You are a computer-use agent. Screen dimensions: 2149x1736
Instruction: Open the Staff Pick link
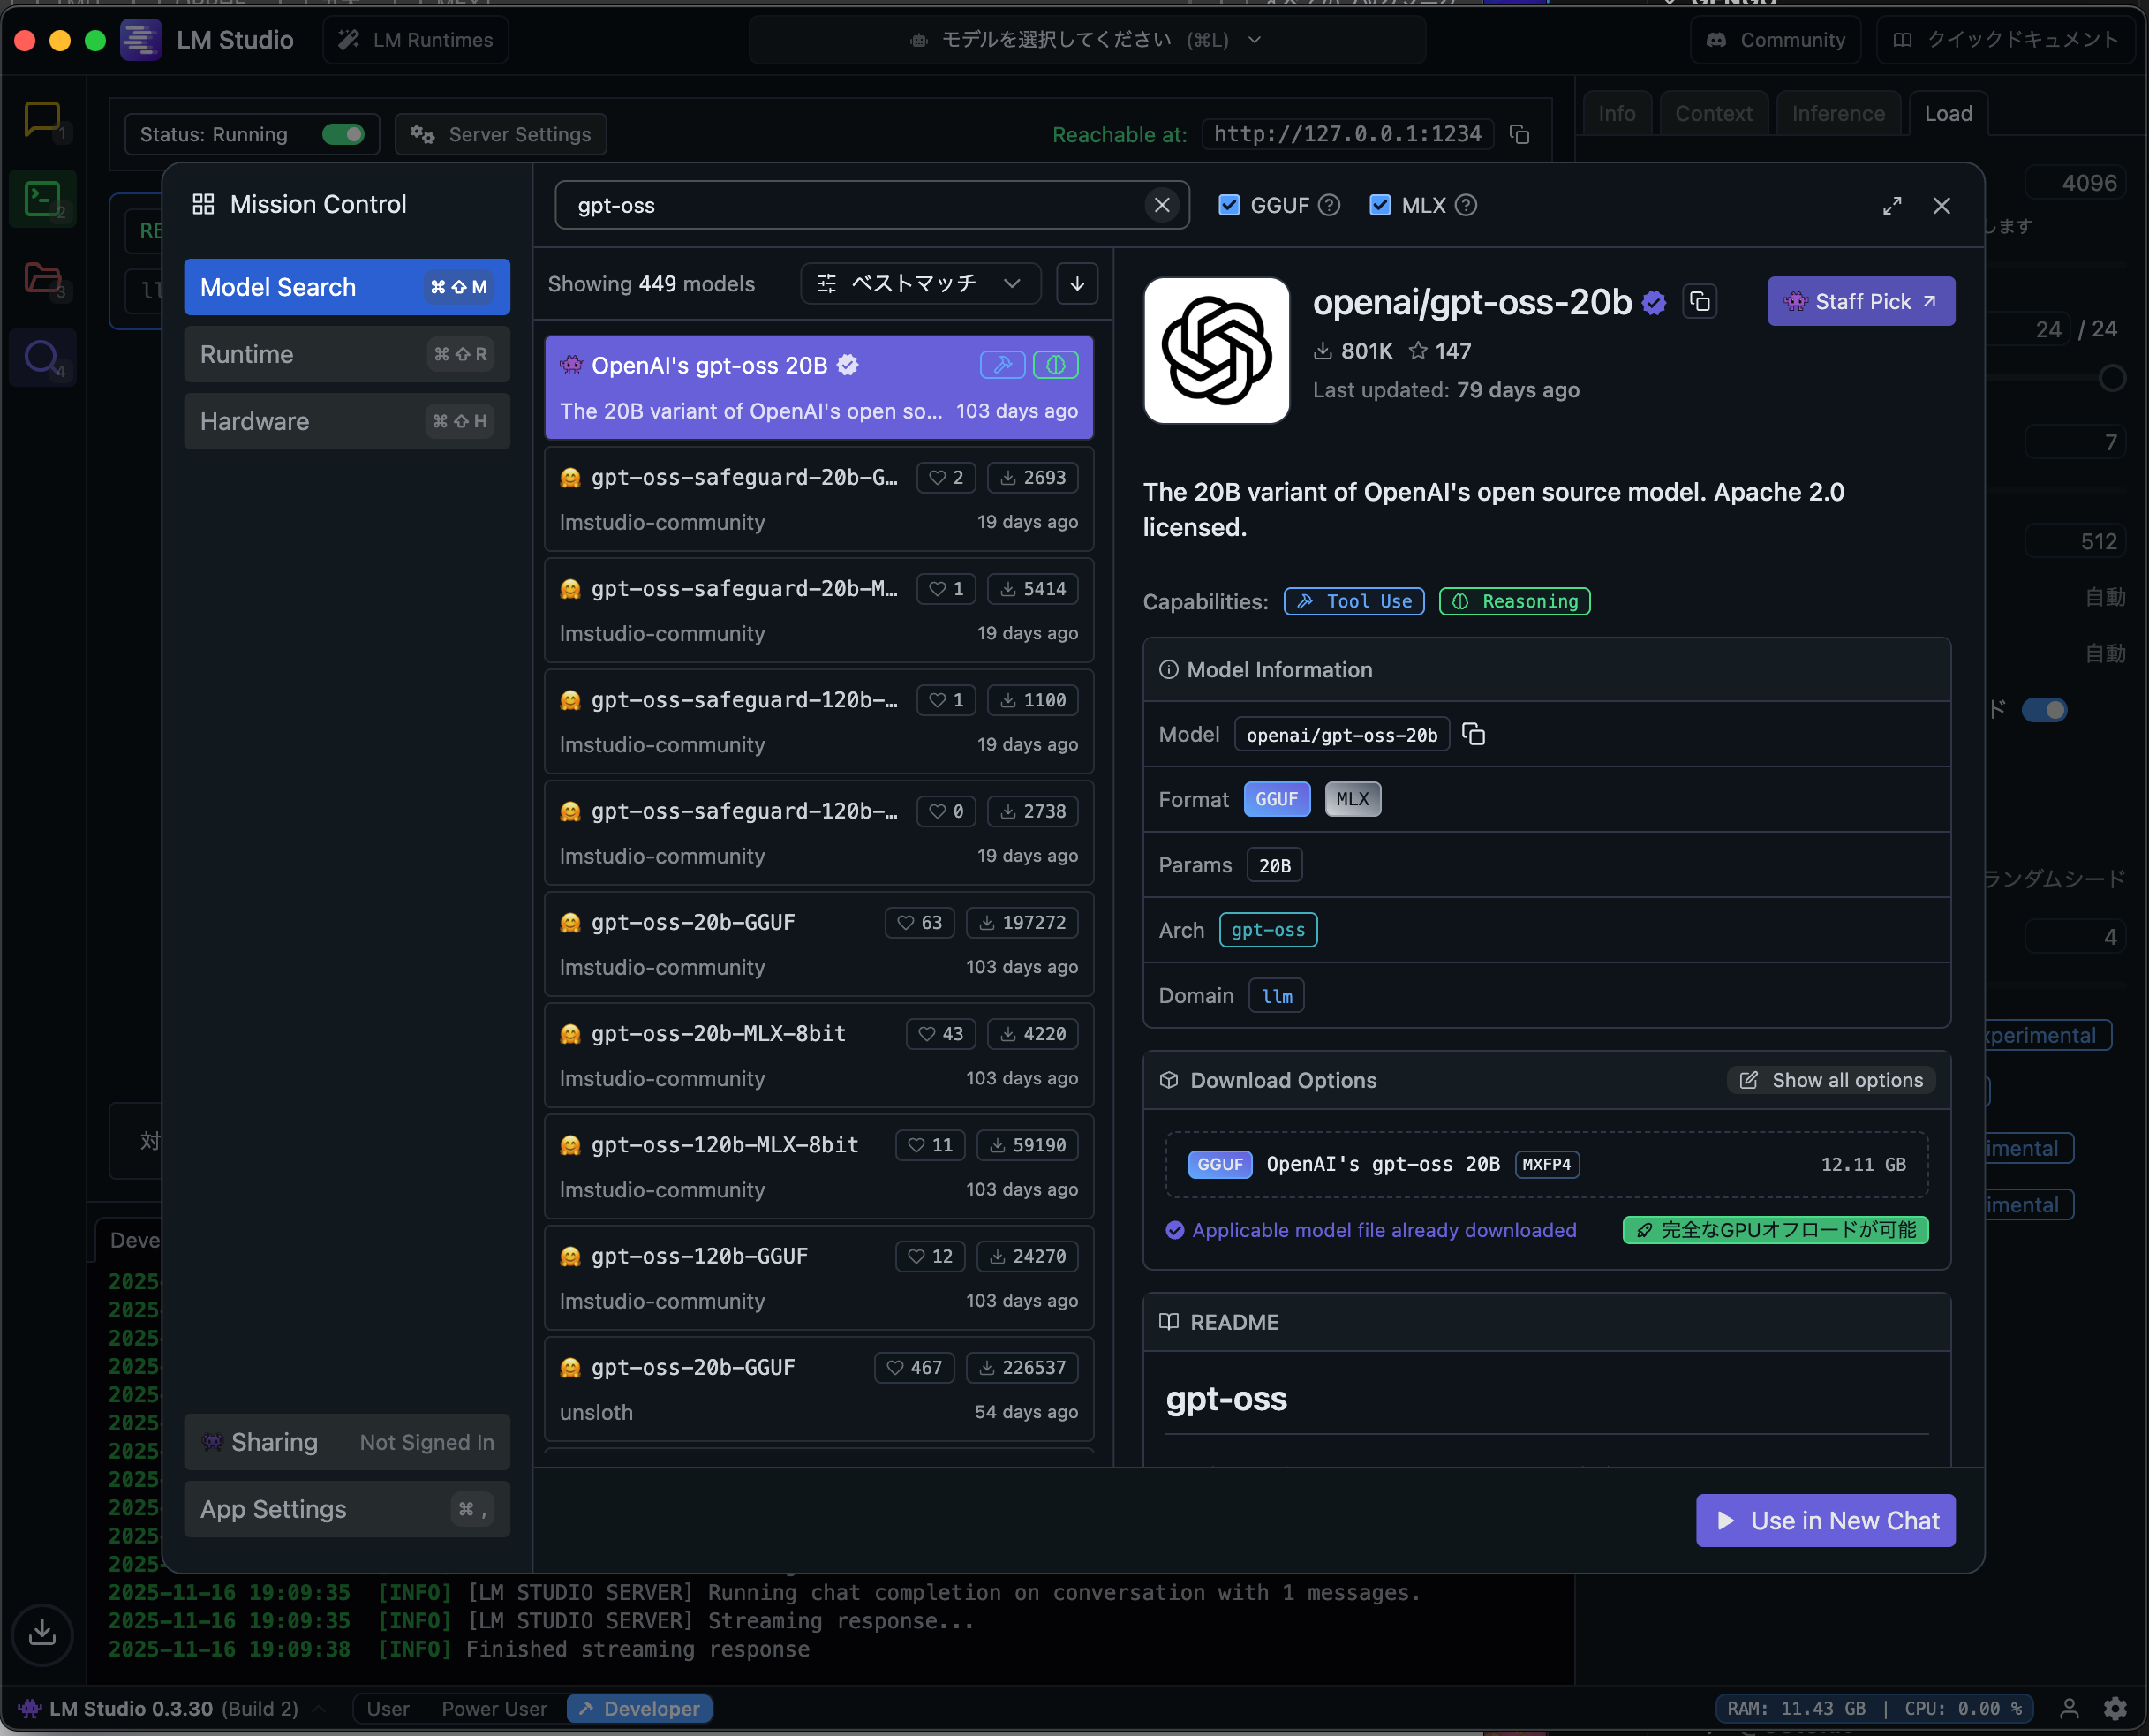click(1860, 301)
